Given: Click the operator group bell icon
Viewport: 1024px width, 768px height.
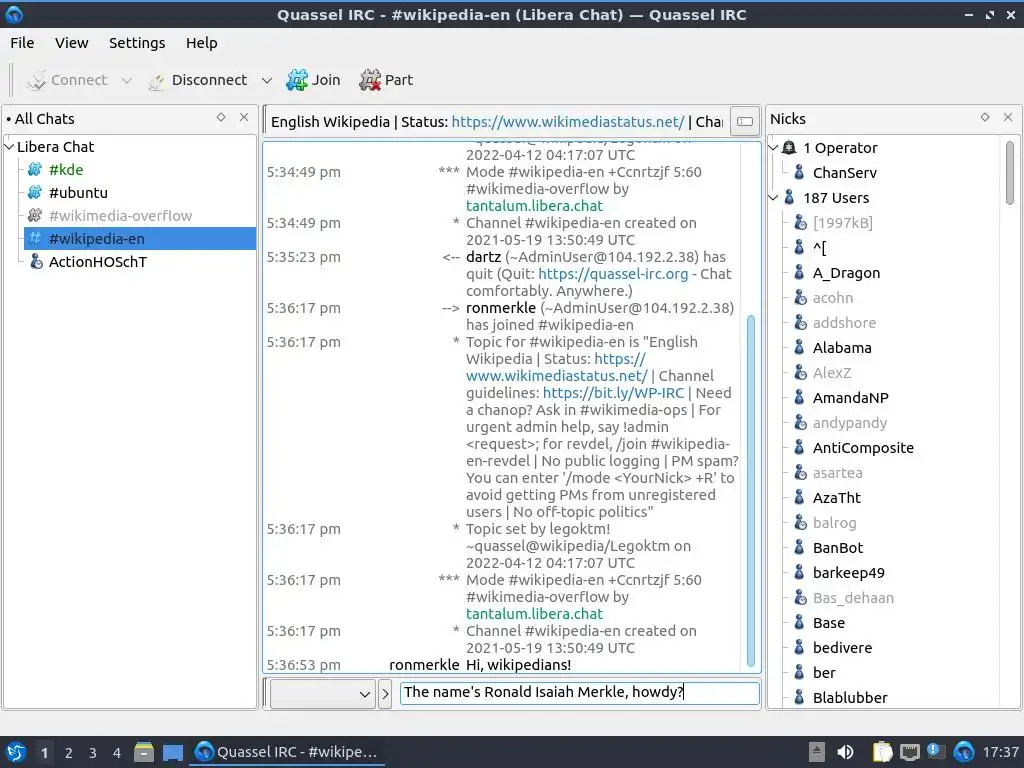Looking at the screenshot, I should [789, 148].
